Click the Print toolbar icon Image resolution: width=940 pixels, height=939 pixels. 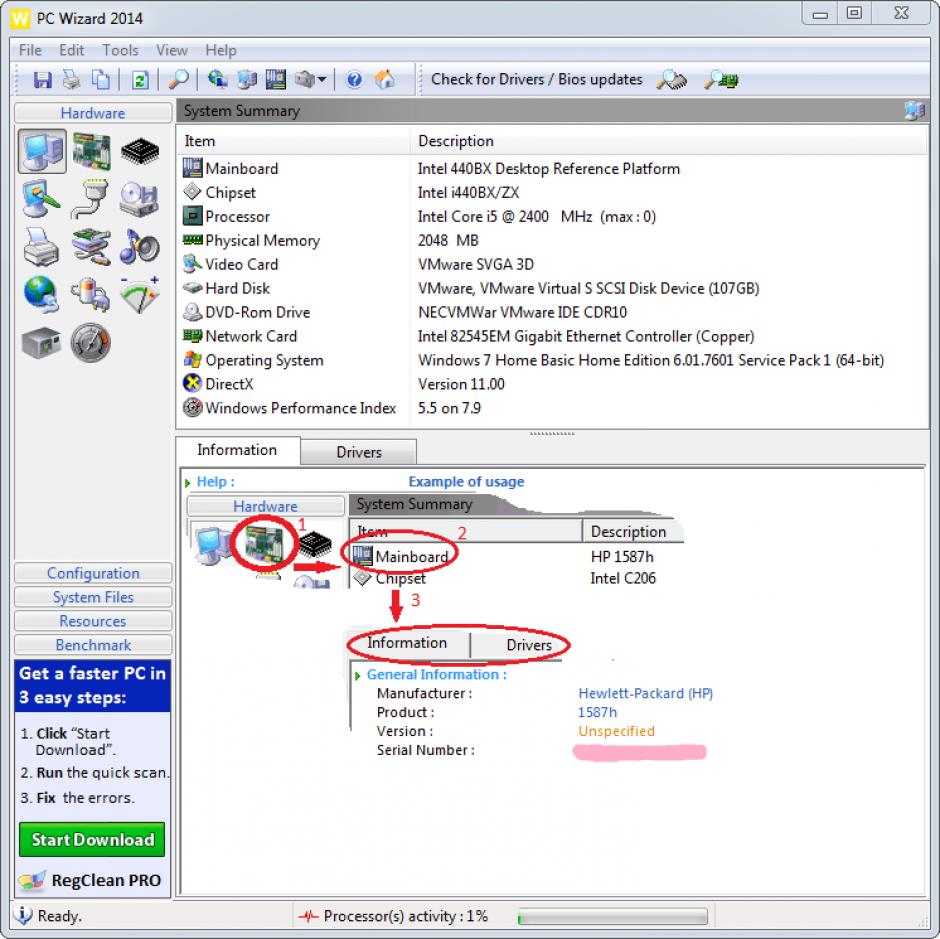point(72,80)
